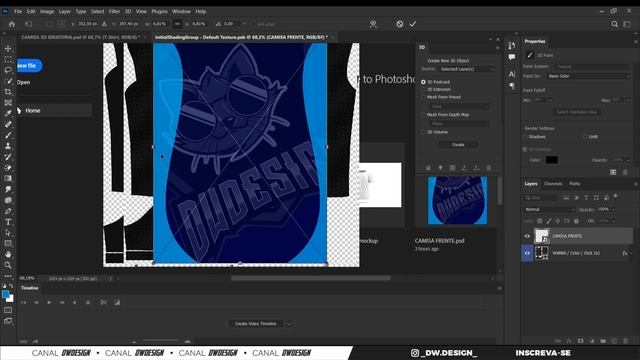Viewport: 640px width, 360px height.
Task: Open the black Color swatch in Properties
Action: pyautogui.click(x=551, y=160)
